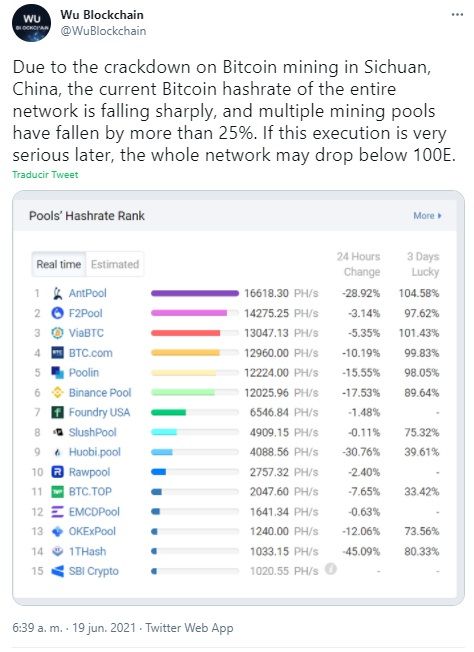Click the Wu Blockchain profile avatar
This screenshot has width=474, height=652.
coord(31,23)
